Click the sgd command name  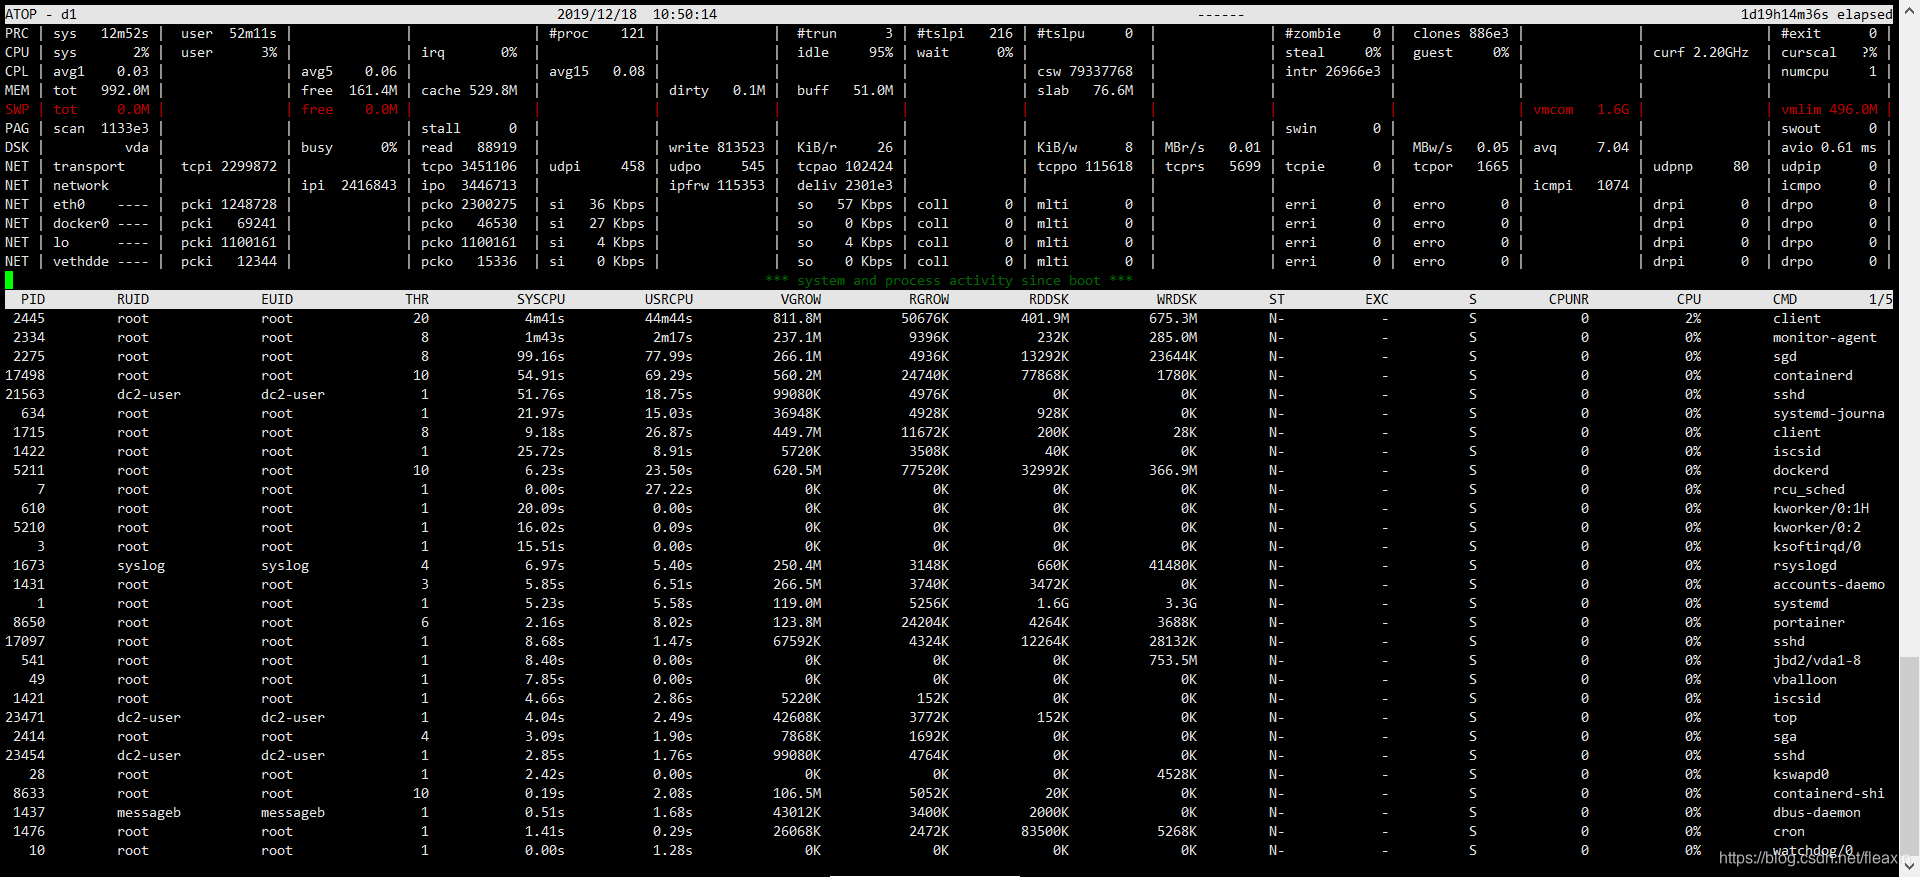coord(1785,356)
